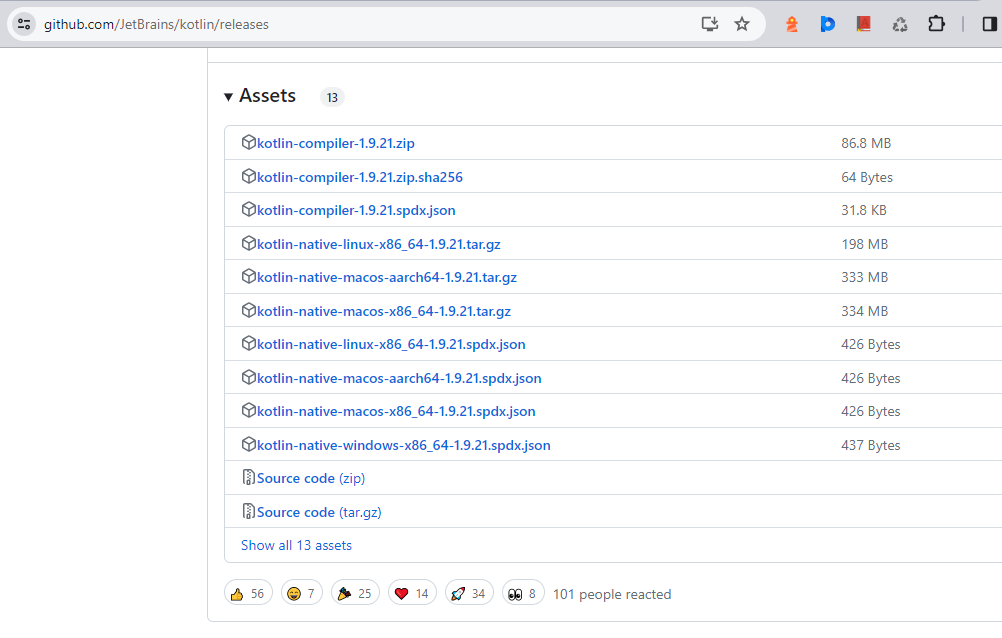Click the zip file icon beside Source code (tar.gz)

tap(249, 511)
